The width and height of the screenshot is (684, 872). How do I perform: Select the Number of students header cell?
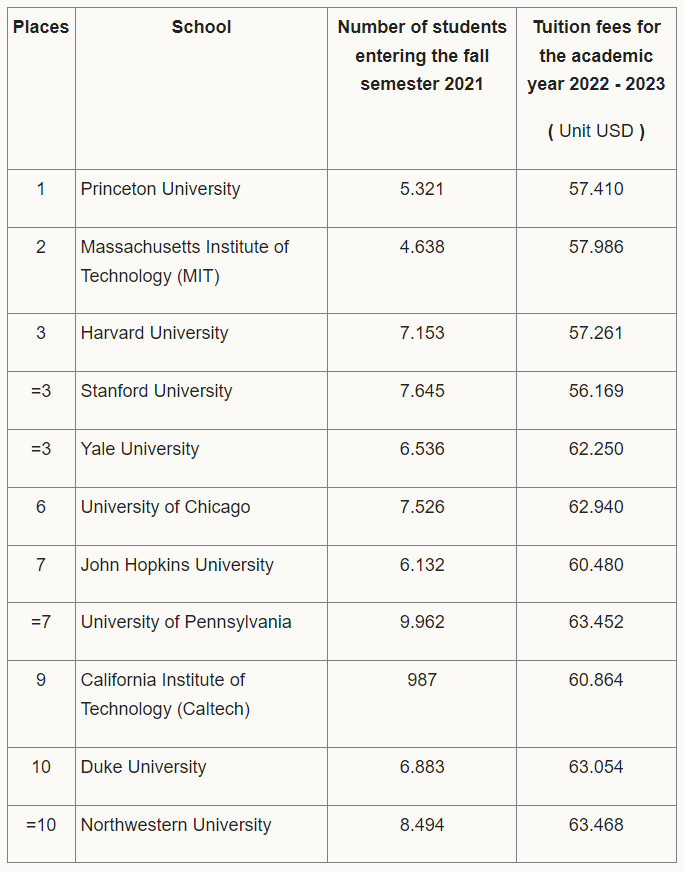(422, 88)
